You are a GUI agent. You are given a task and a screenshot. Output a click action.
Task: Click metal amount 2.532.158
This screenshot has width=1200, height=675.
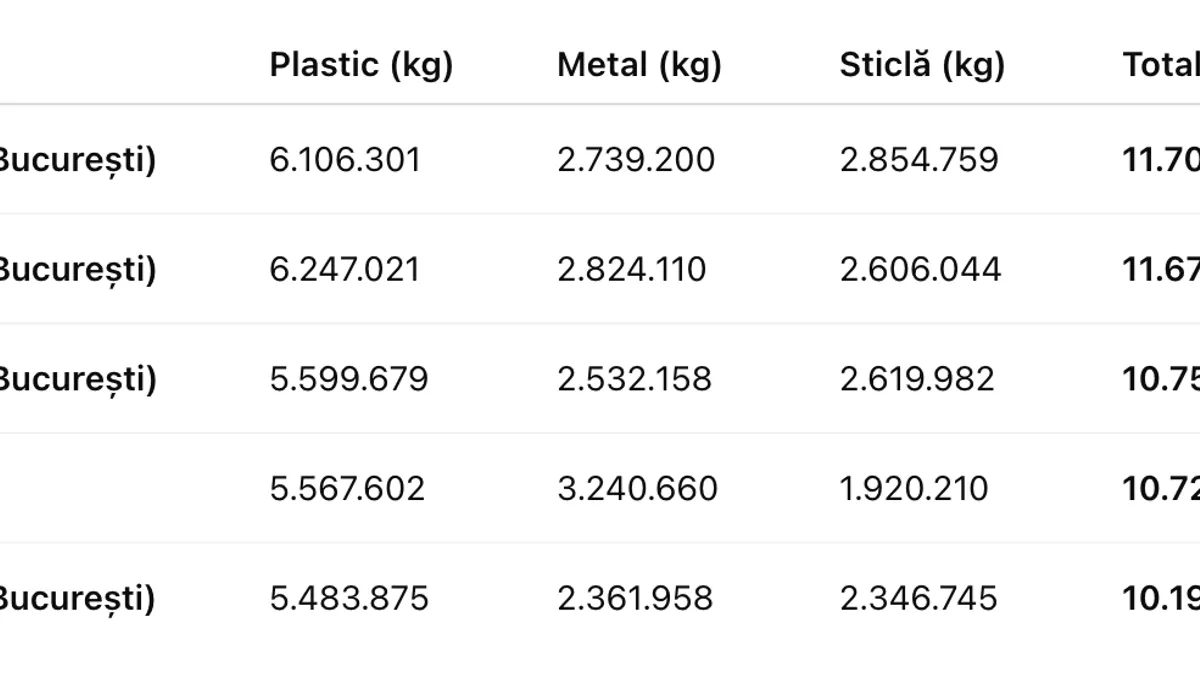point(635,380)
